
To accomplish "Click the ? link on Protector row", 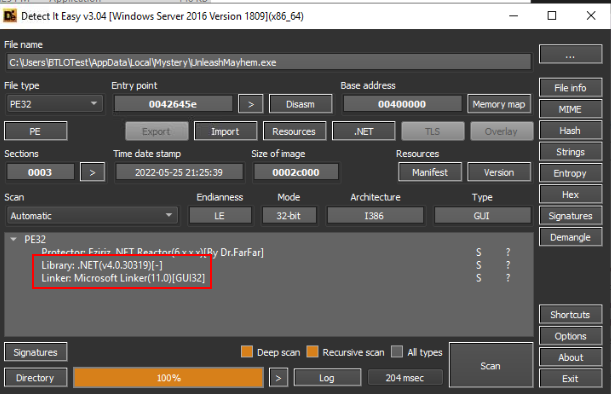I will [x=508, y=253].
